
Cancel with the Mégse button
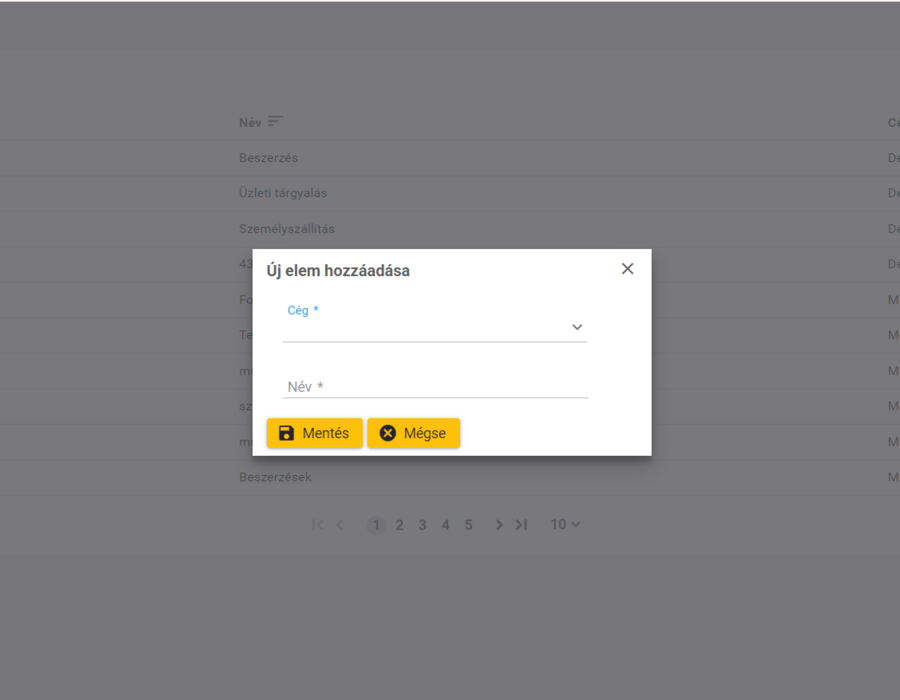coord(413,433)
